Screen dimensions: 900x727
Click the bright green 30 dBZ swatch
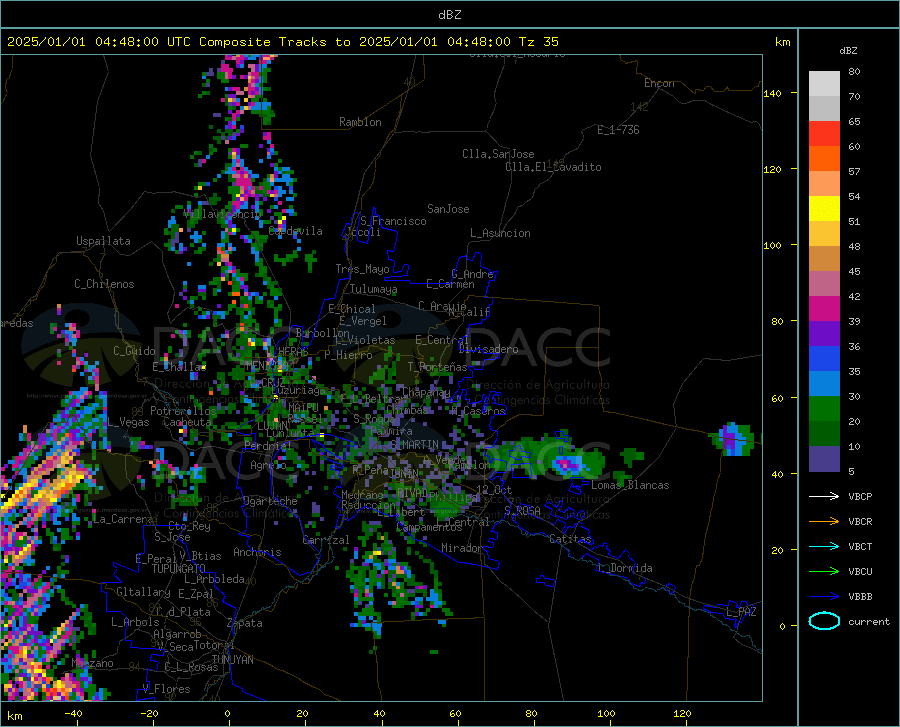point(824,409)
